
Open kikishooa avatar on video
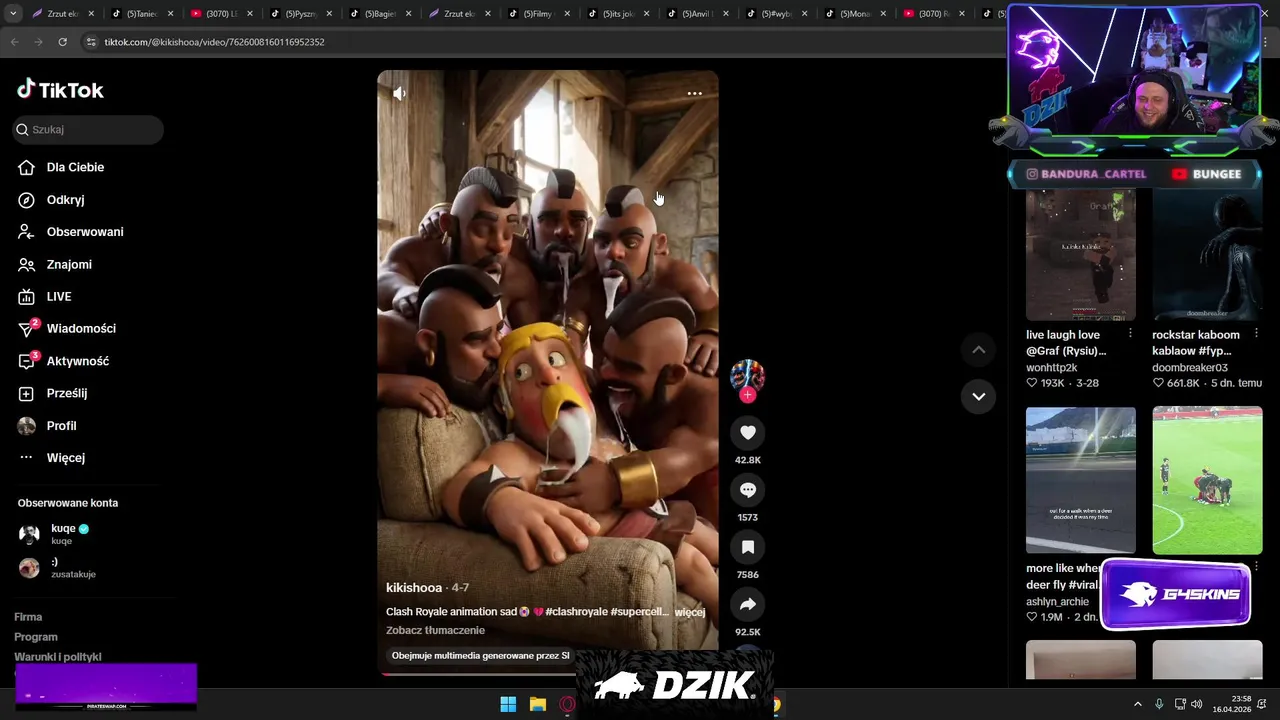click(747, 375)
